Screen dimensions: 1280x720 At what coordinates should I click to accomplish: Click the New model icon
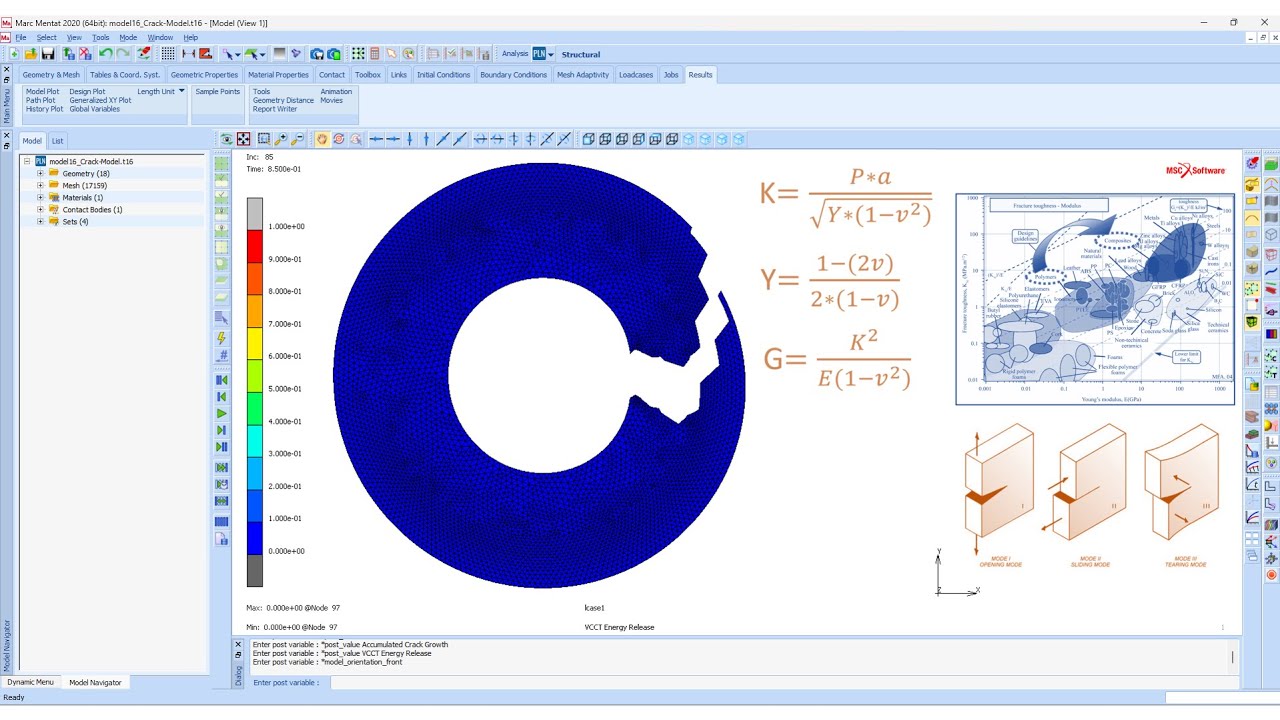(14, 54)
